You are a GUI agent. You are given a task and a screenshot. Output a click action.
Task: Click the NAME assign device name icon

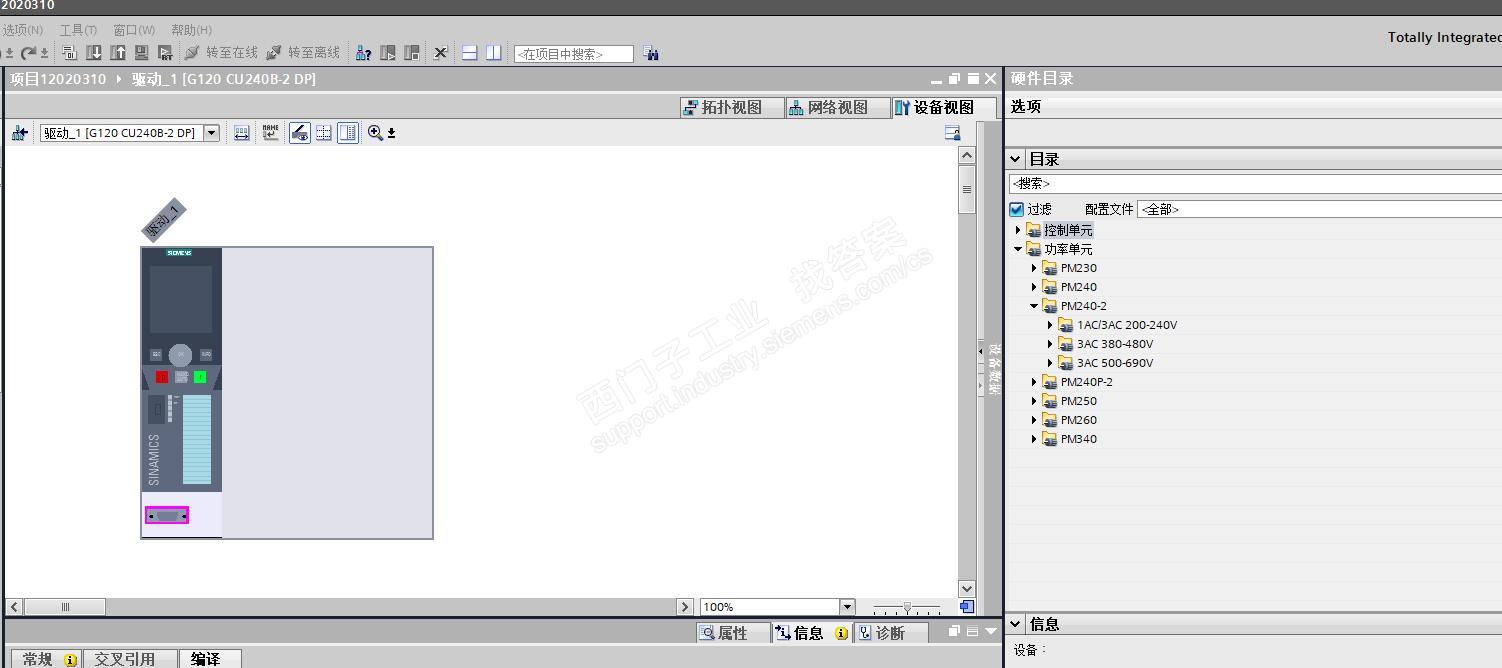point(270,132)
